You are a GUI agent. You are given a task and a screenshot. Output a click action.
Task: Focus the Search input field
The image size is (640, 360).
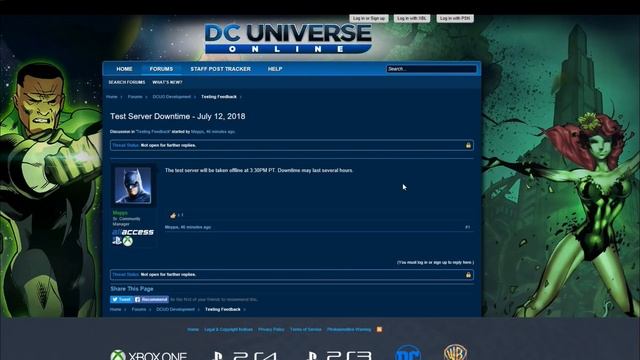(431, 69)
